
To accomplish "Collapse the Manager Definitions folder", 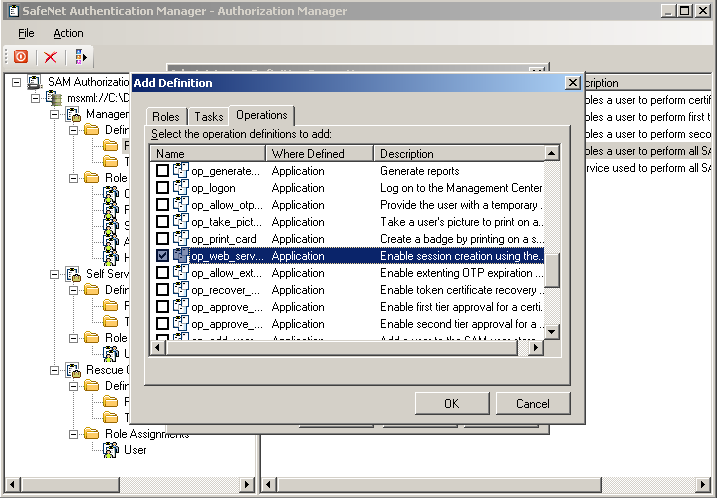I will pos(73,130).
